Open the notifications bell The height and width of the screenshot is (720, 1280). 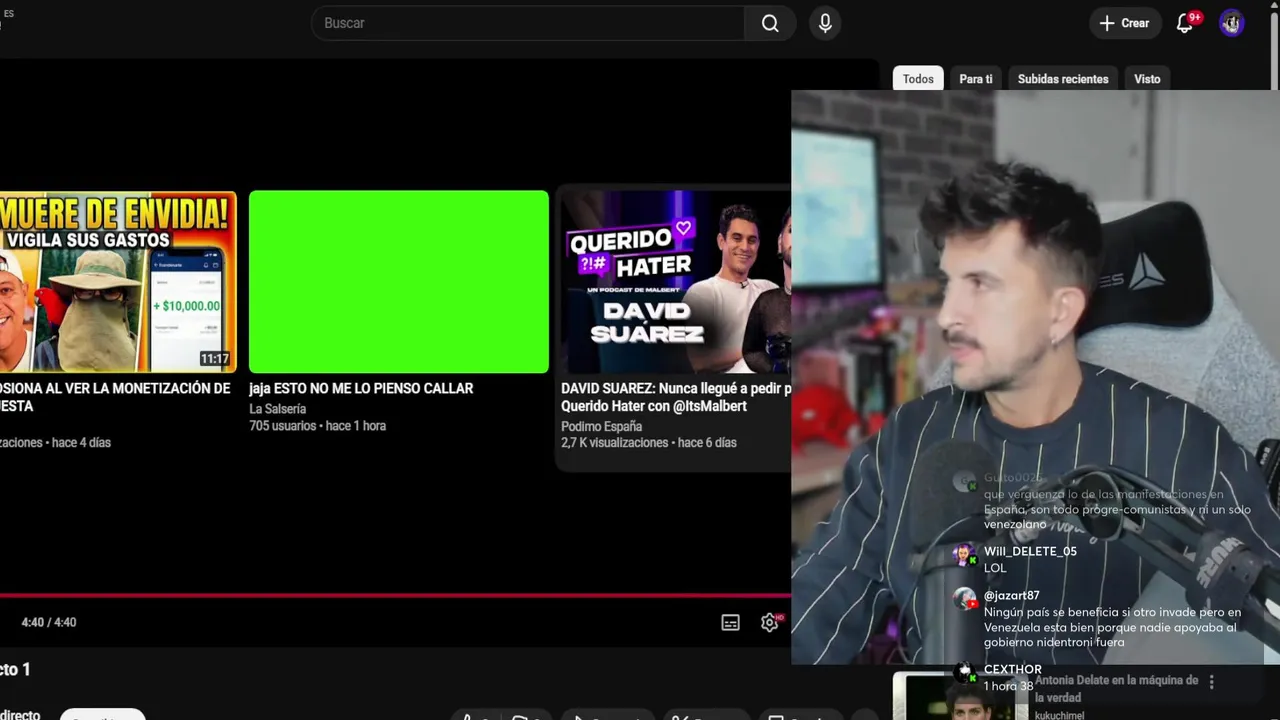coord(1185,23)
